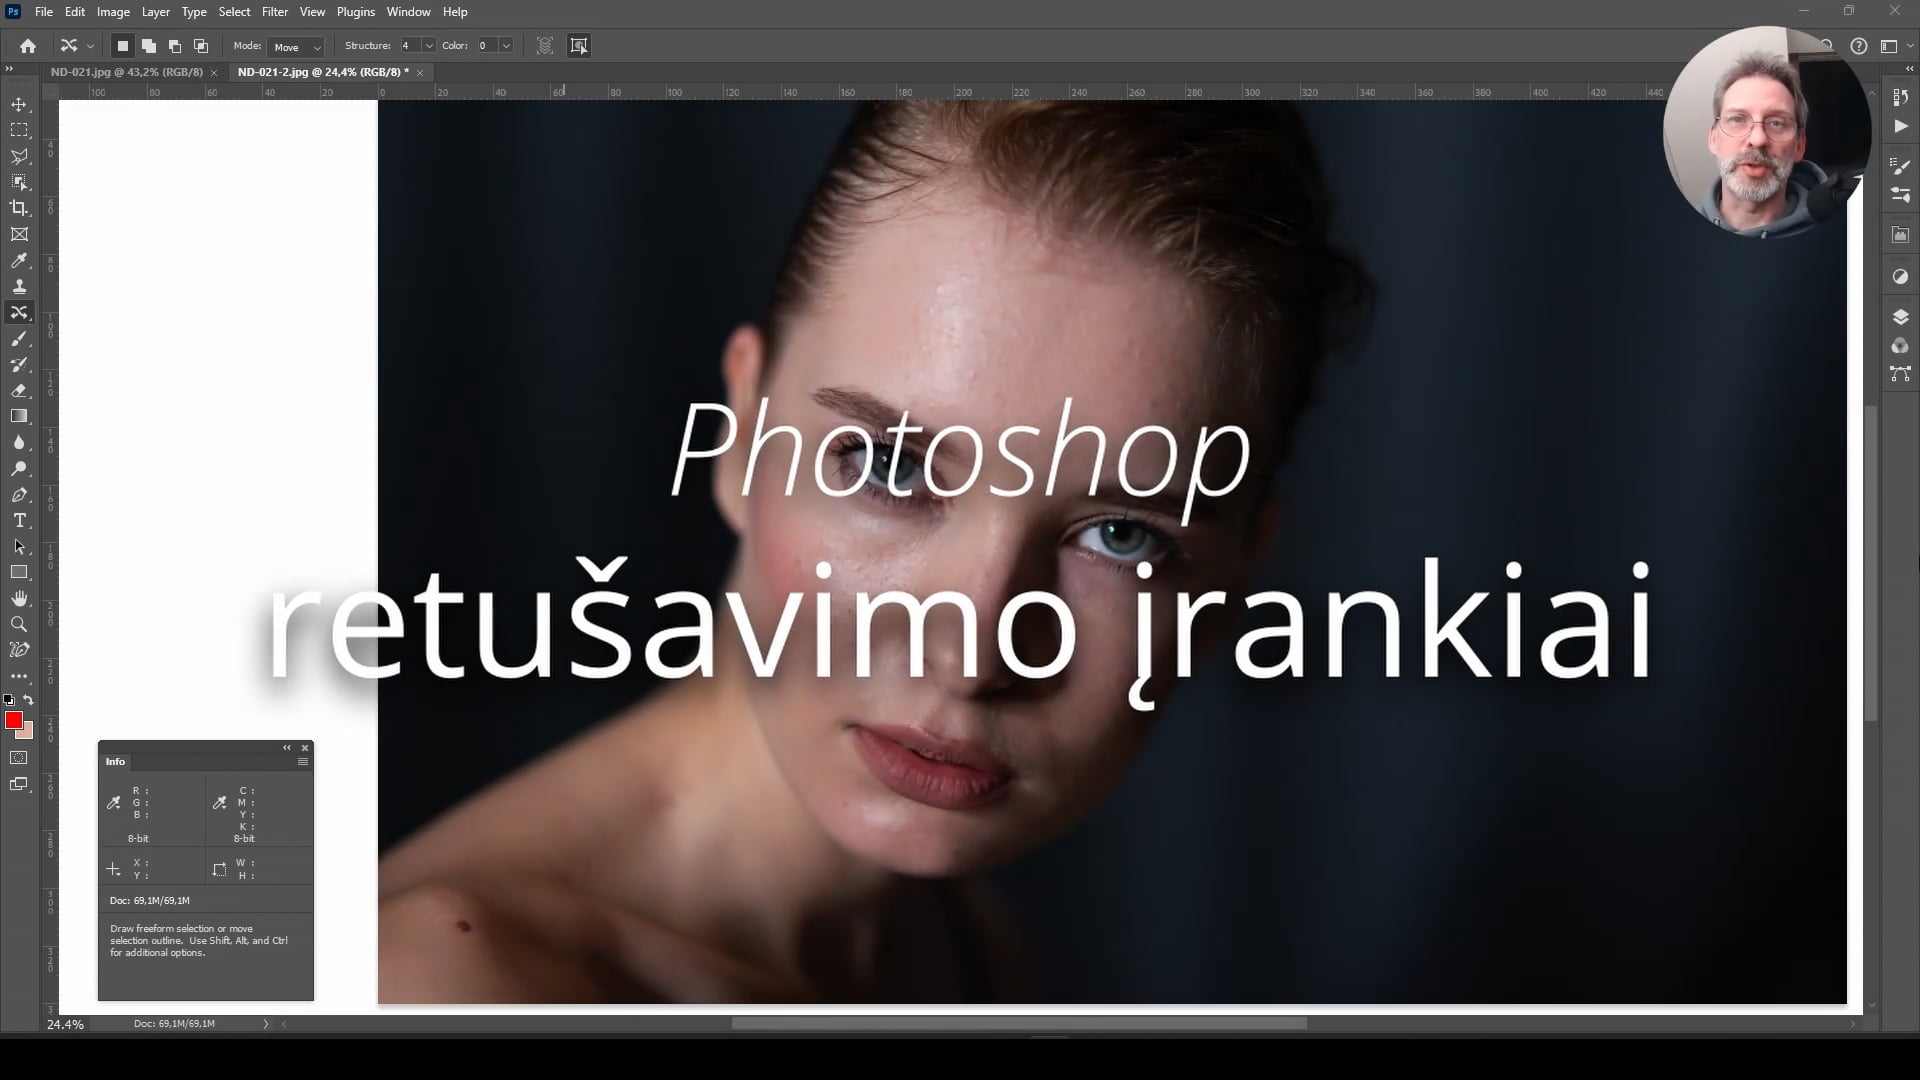The width and height of the screenshot is (1920, 1080).
Task: Open the Select menu
Action: tap(234, 12)
